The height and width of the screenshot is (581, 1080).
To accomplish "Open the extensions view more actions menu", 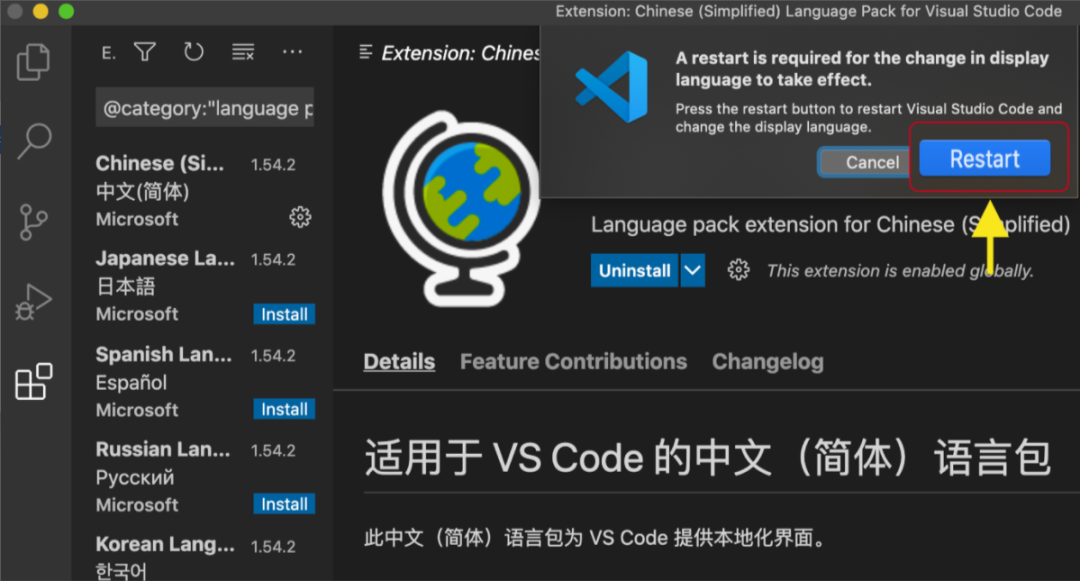I will click(x=292, y=52).
